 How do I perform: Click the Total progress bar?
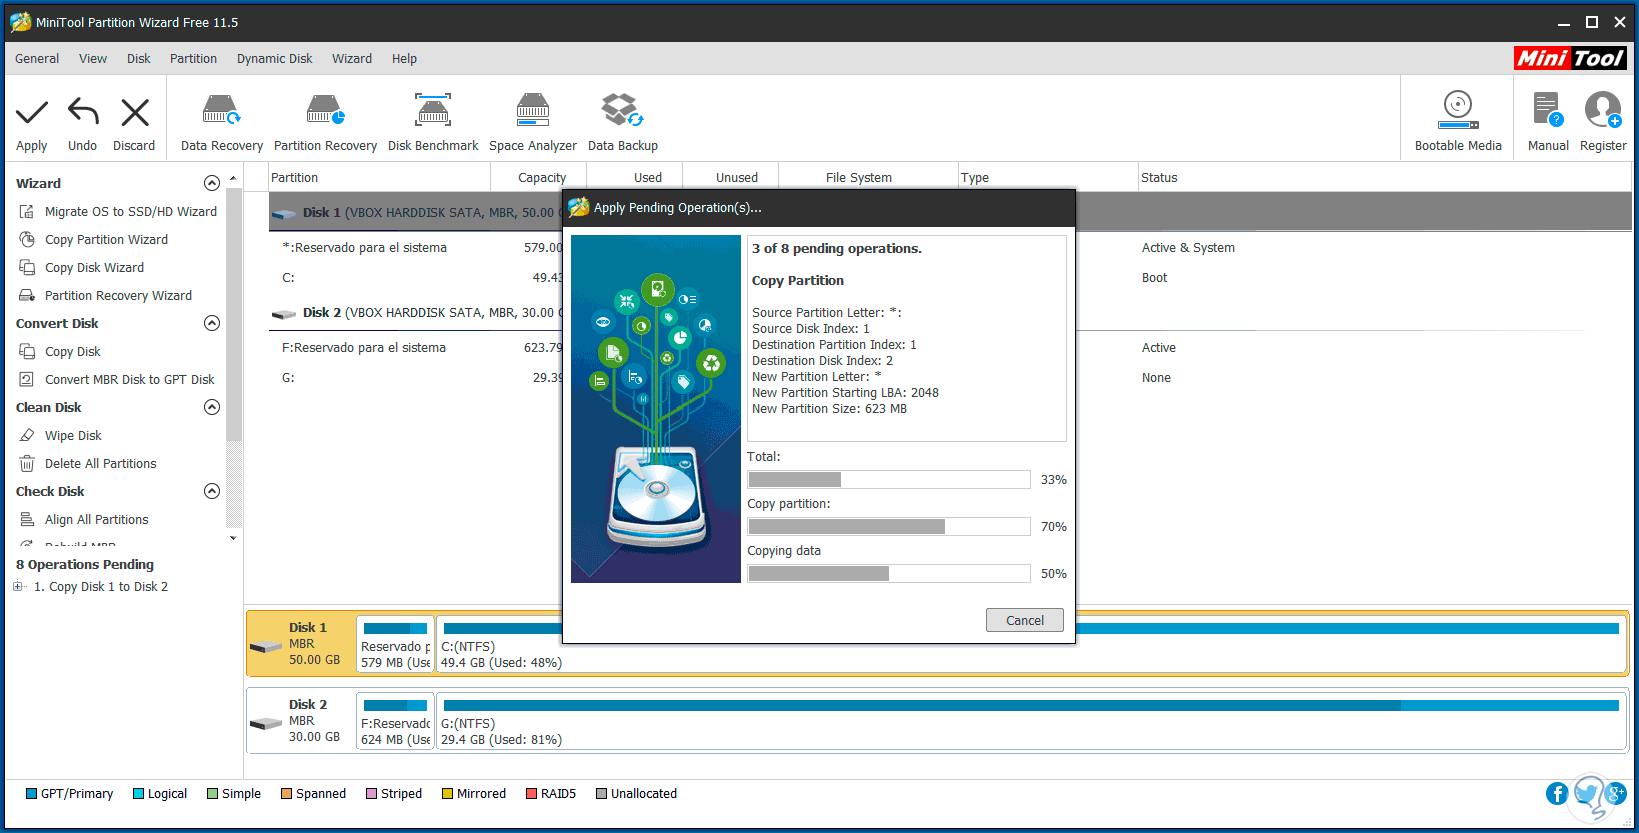tap(888, 480)
